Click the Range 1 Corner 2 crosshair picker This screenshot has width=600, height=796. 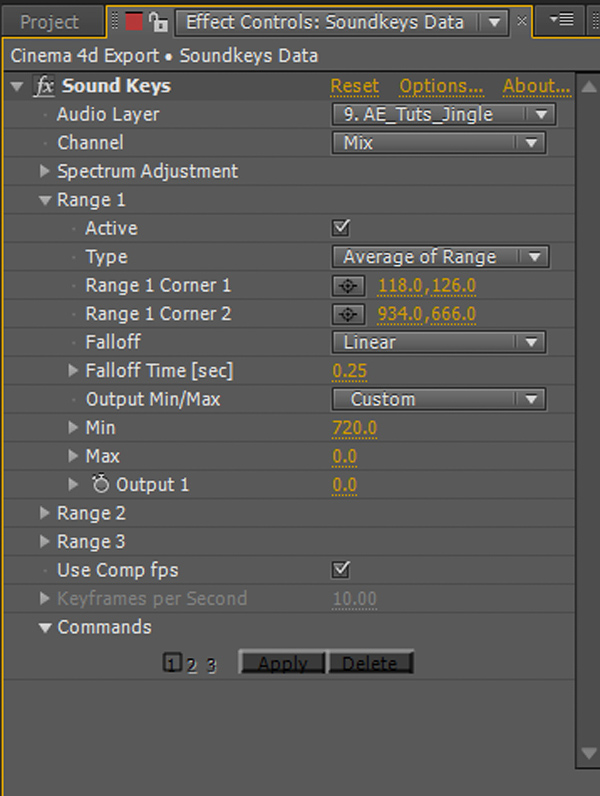(348, 314)
